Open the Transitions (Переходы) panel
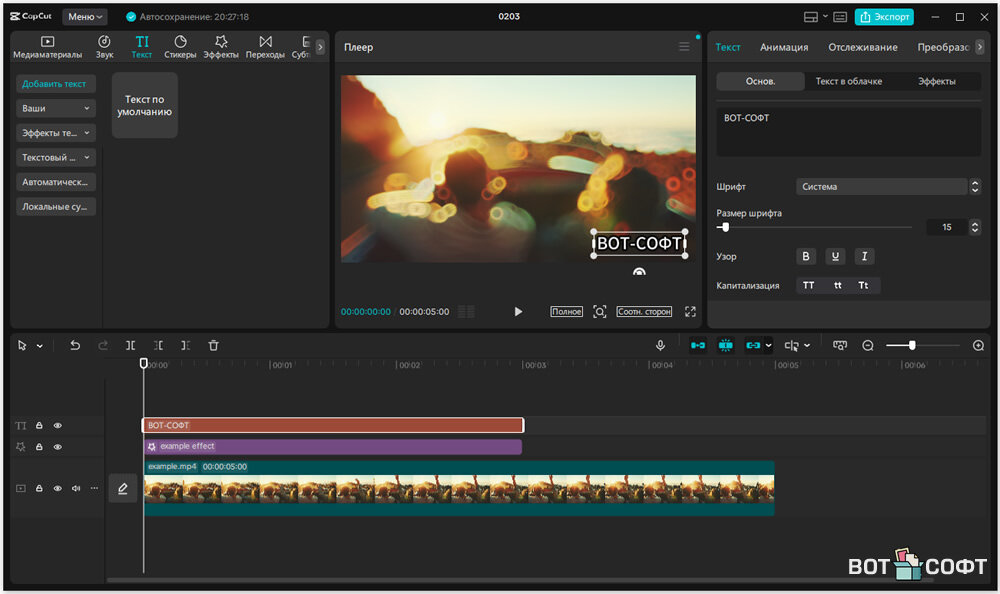This screenshot has width=1000, height=594. [265, 46]
